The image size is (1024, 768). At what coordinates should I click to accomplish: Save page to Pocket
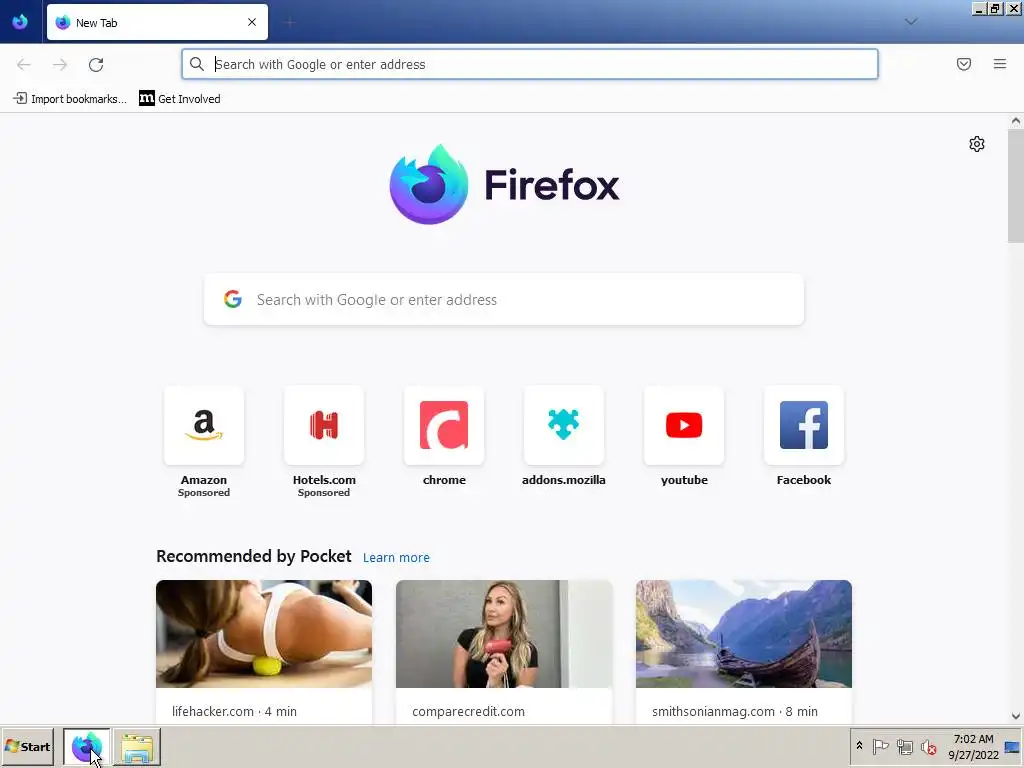tap(964, 64)
